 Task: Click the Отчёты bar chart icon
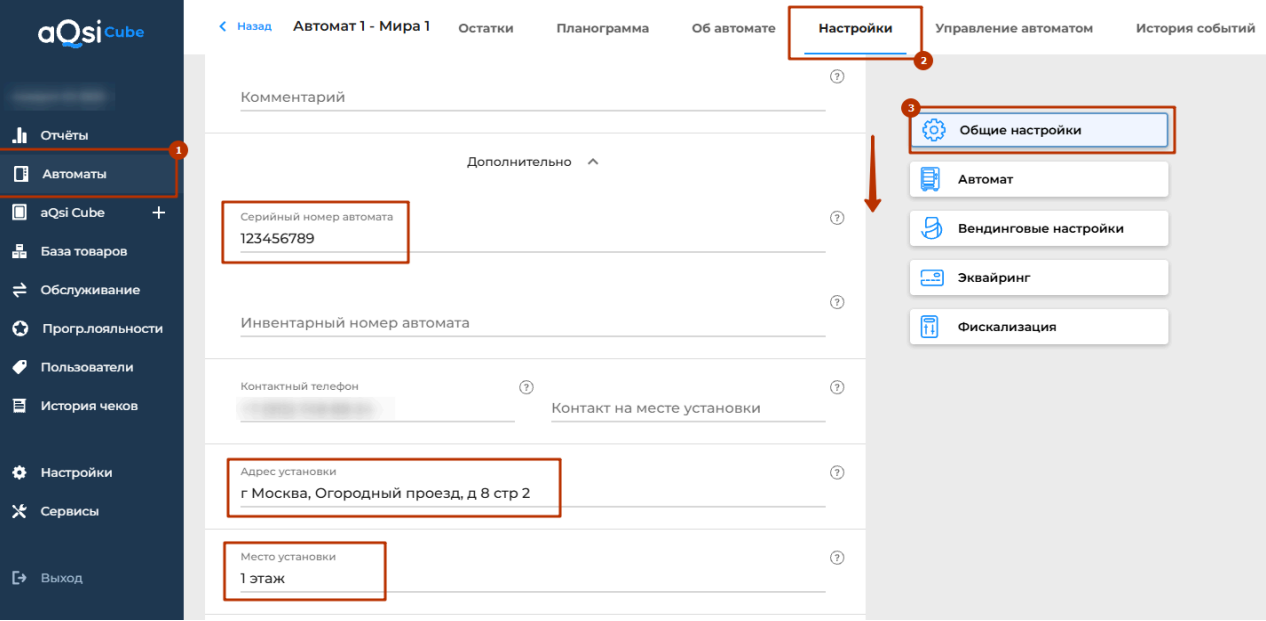19,135
